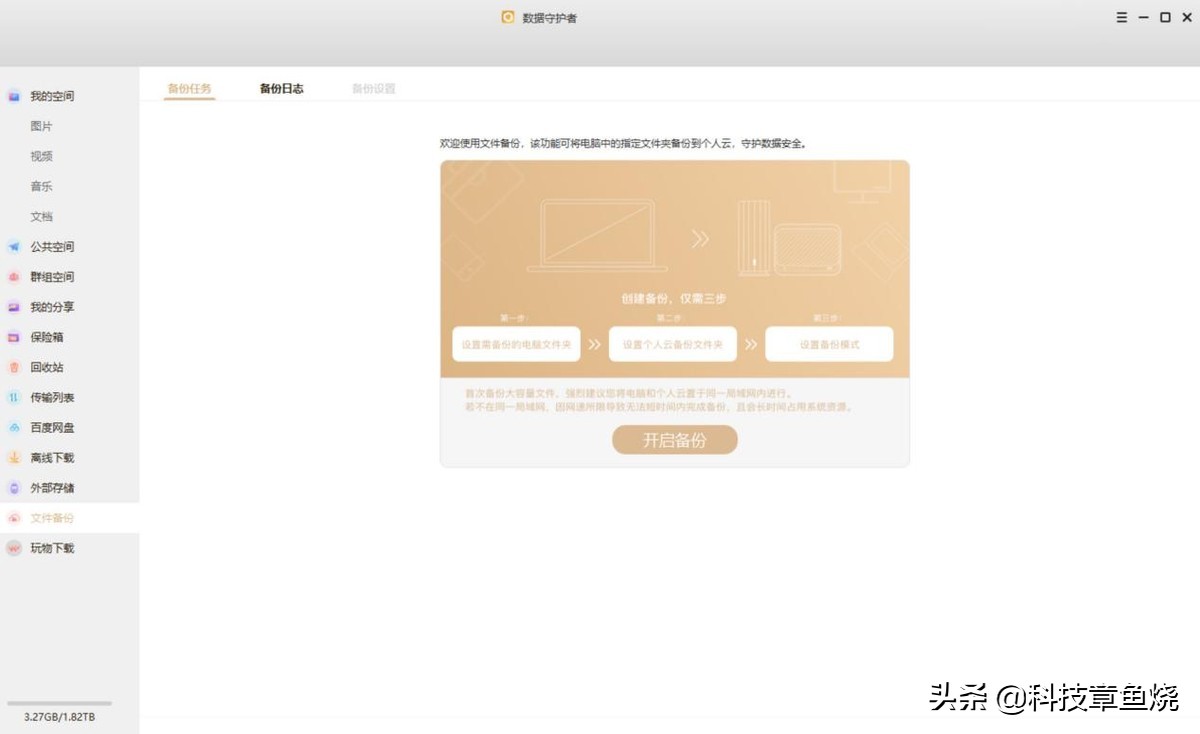This screenshot has width=1200, height=734.
Task: Select 文件备份 label in sidebar
Action: coord(52,518)
